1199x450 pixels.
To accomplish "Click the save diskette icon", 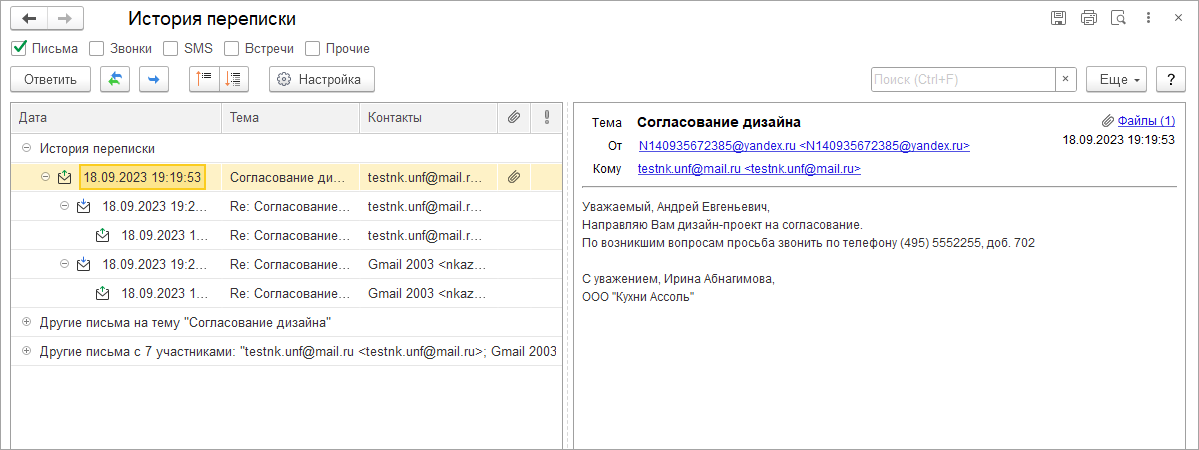I will click(x=1058, y=18).
